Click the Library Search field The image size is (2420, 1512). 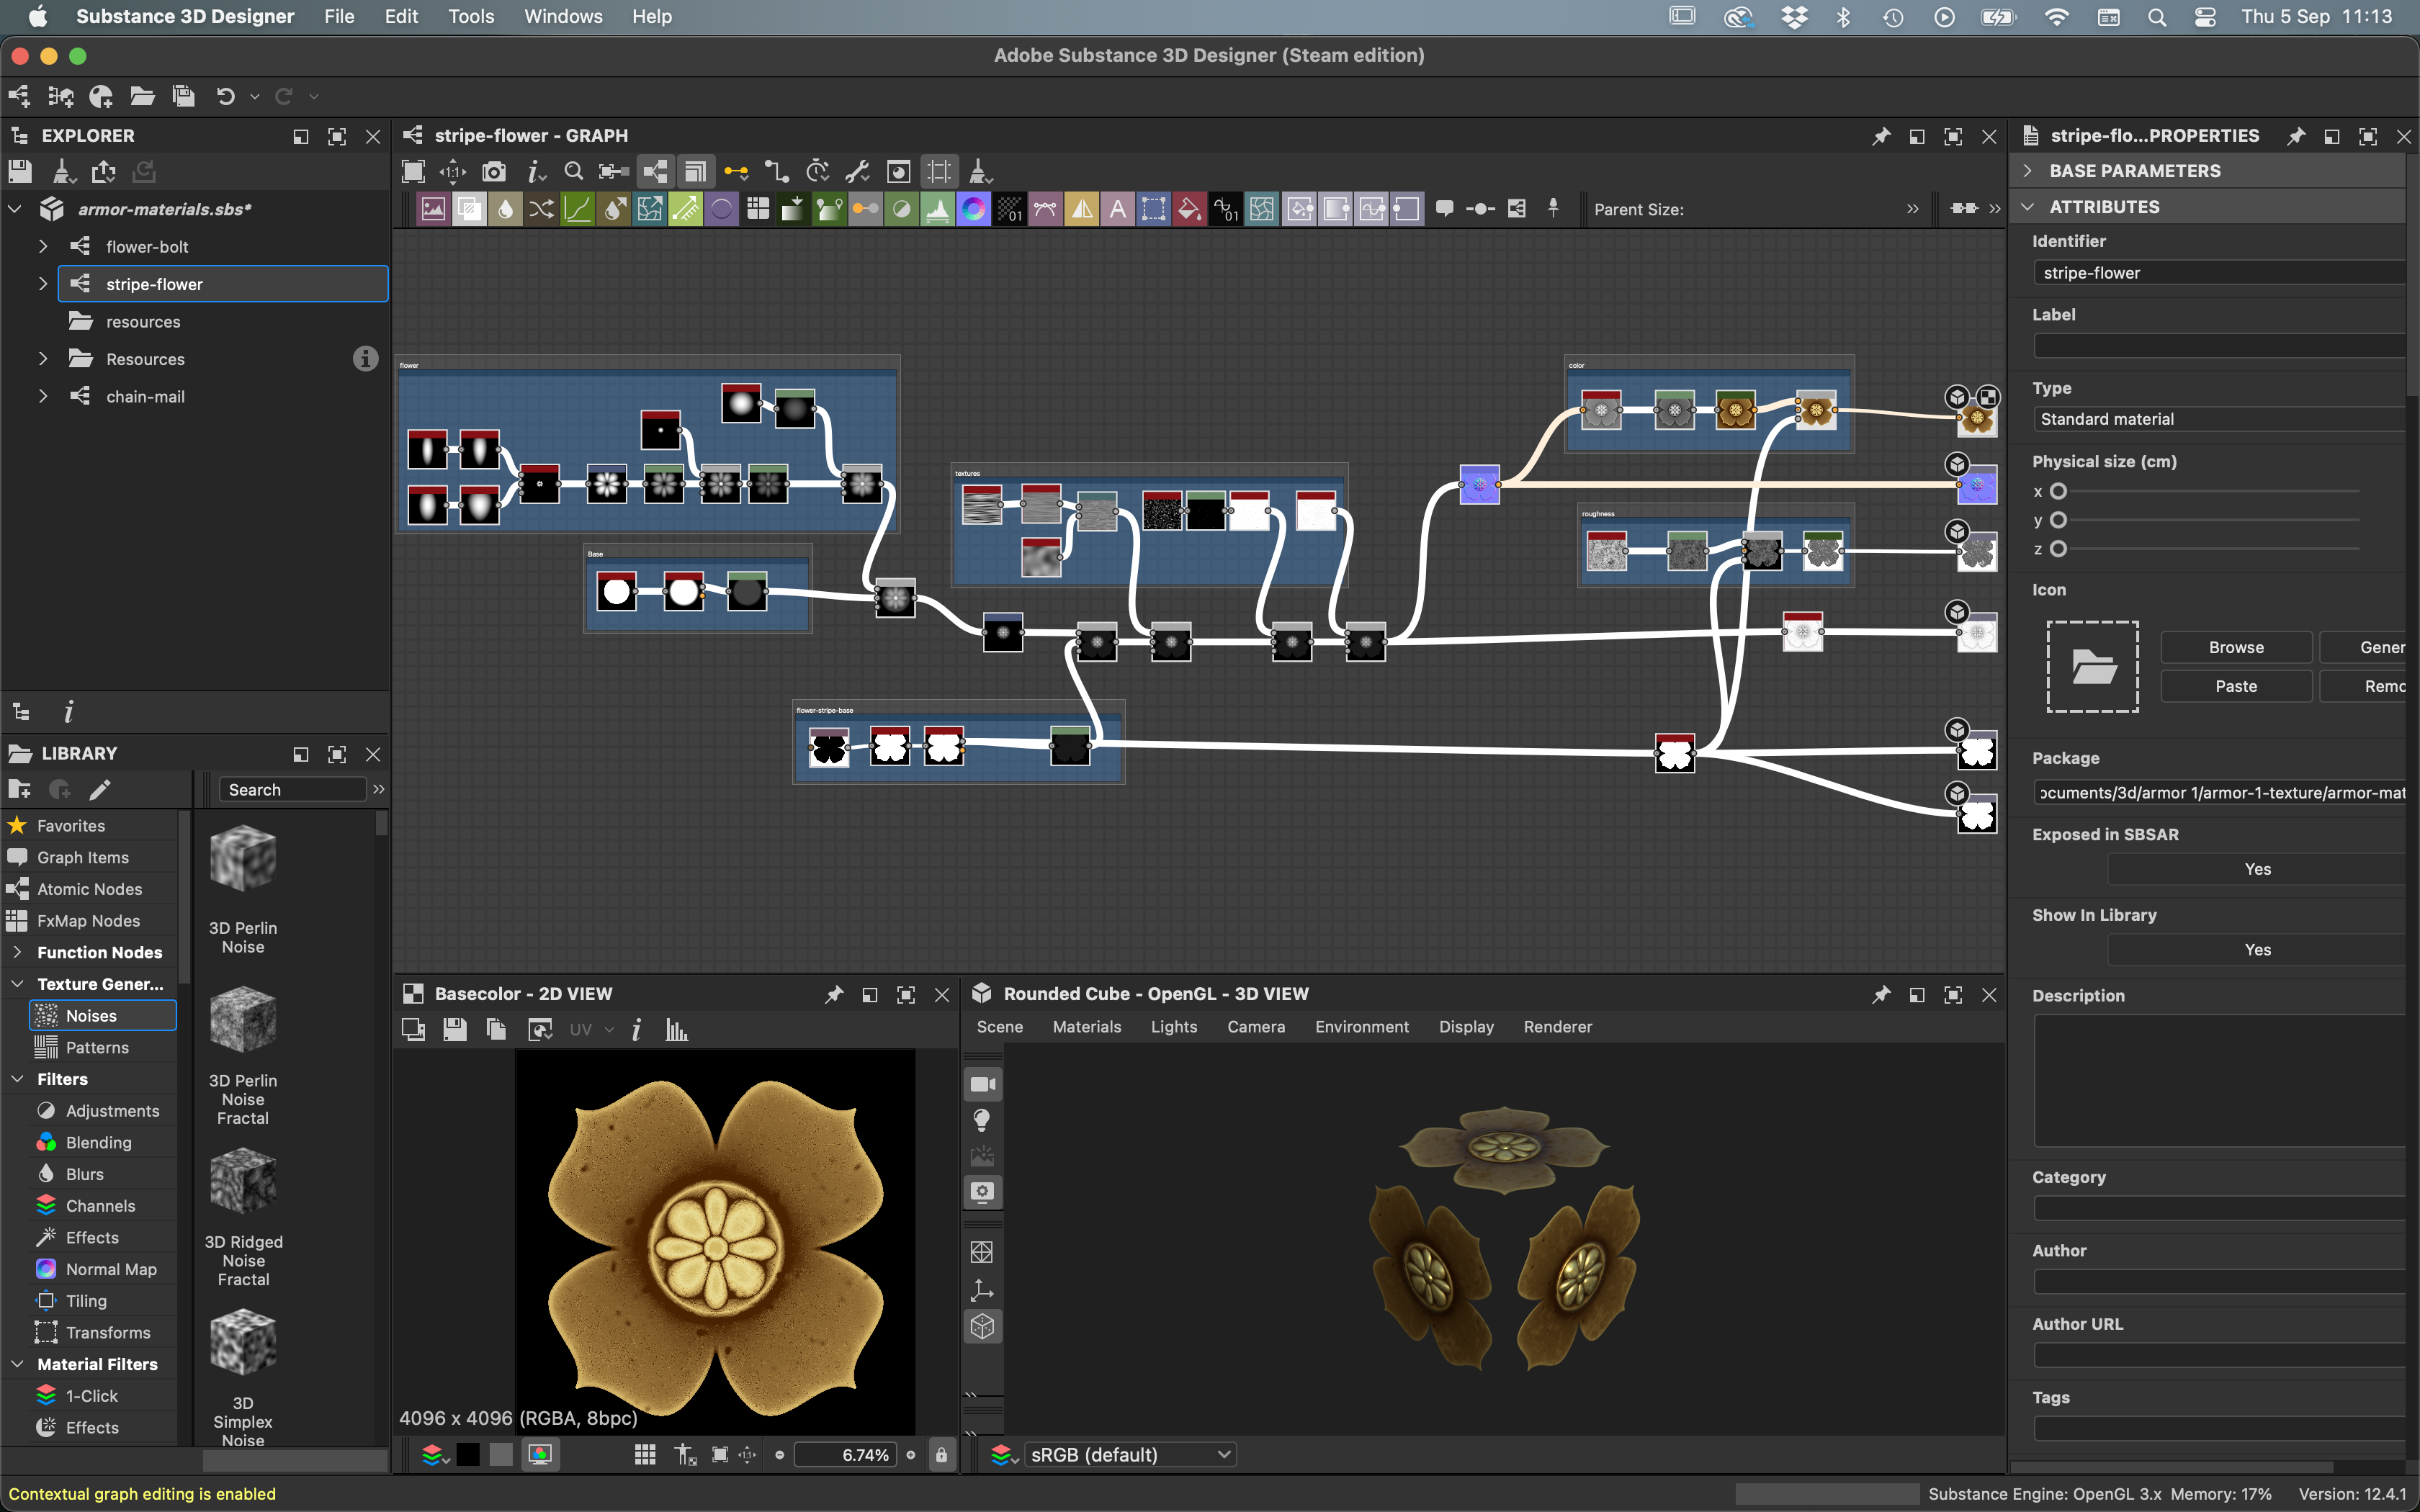click(x=293, y=790)
